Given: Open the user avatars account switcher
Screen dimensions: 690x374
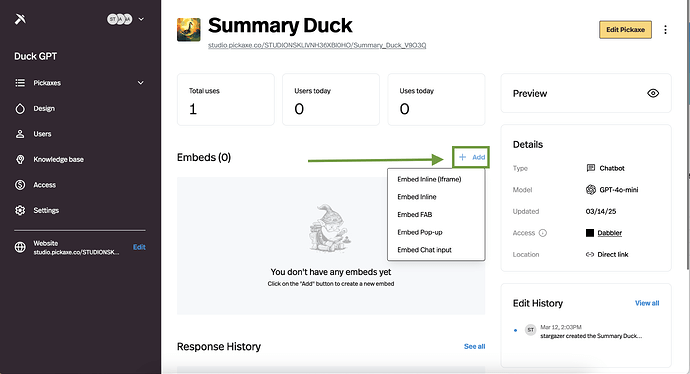Looking at the screenshot, I should [119, 19].
